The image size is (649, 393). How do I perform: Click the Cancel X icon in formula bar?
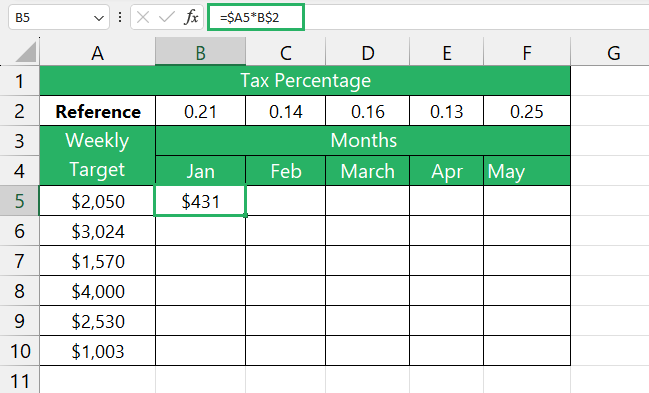pyautogui.click(x=143, y=17)
